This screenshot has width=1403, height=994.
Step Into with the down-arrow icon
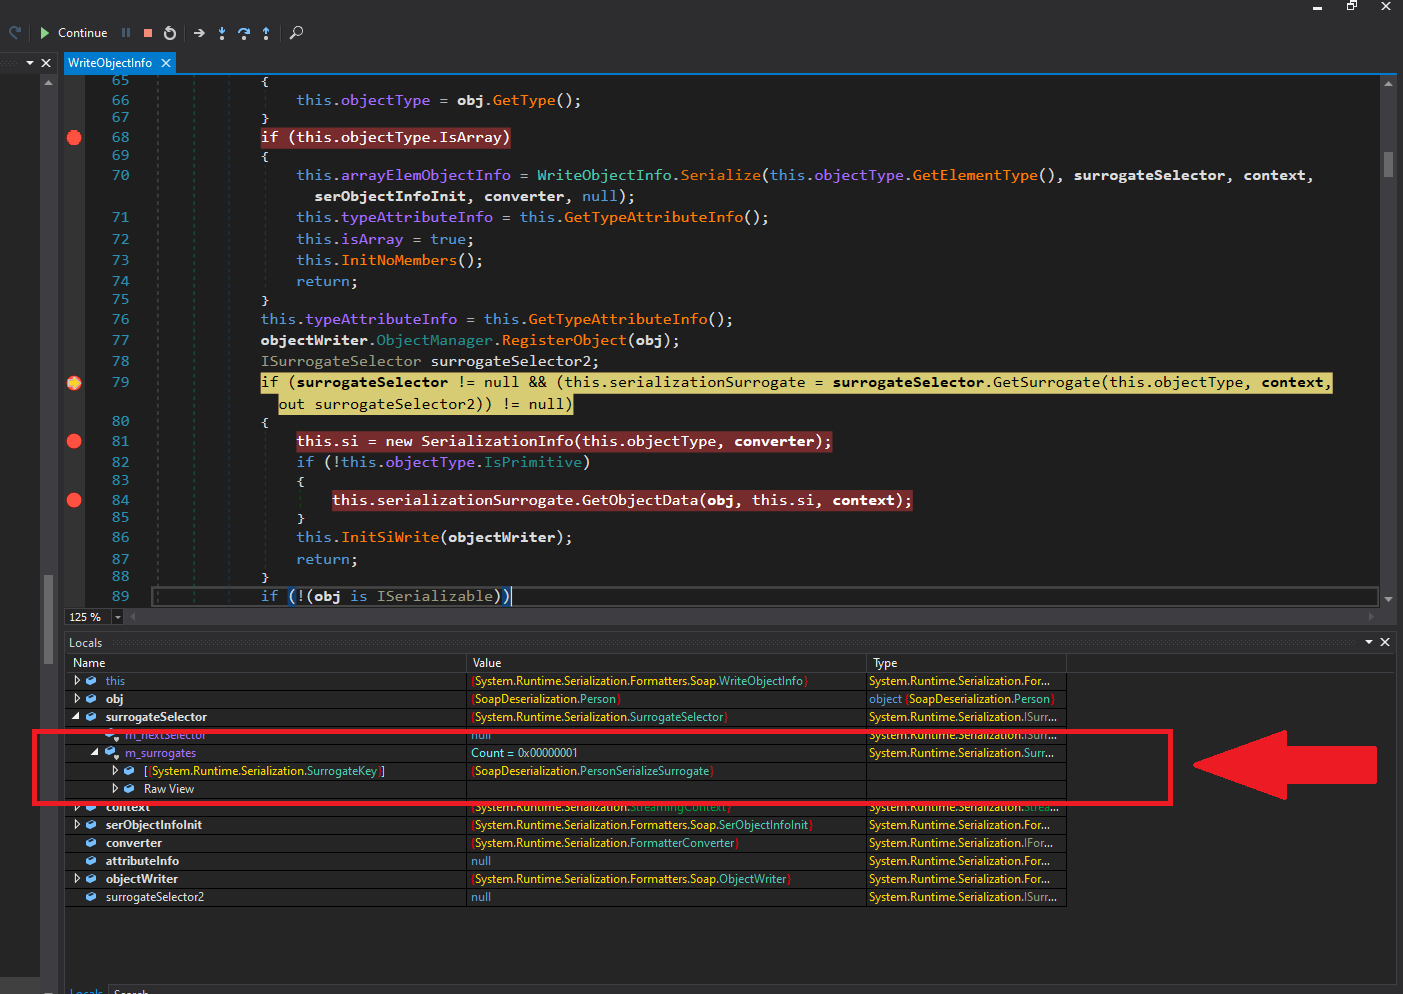222,33
